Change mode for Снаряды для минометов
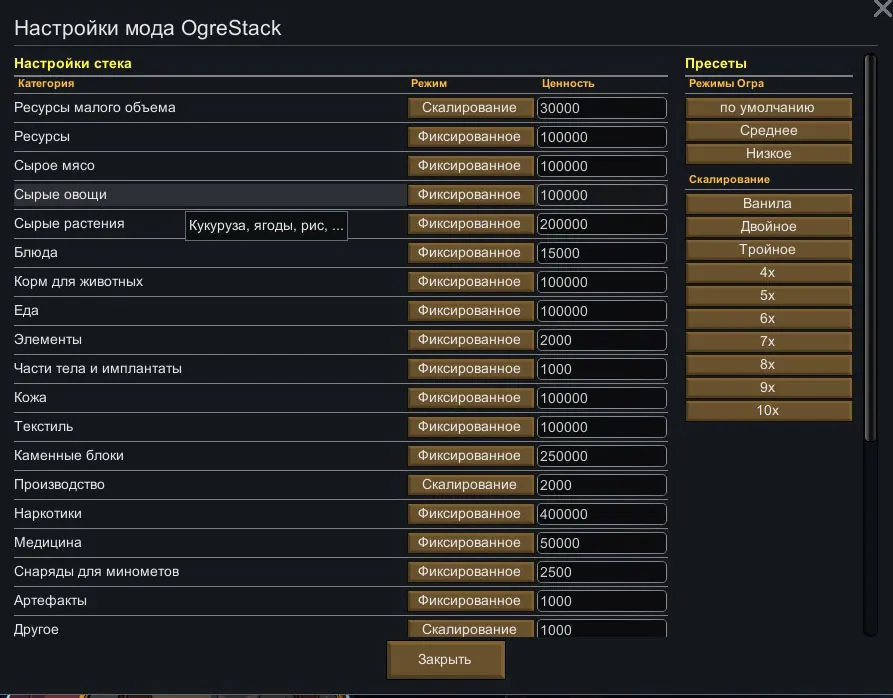This screenshot has width=893, height=698. click(469, 572)
